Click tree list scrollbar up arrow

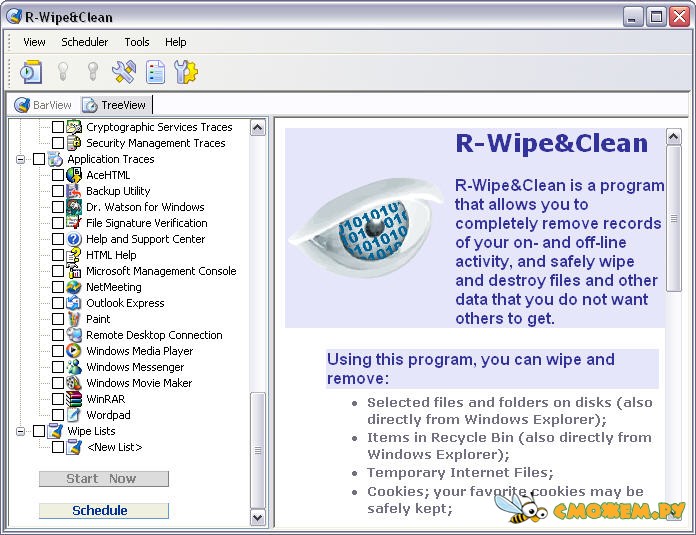click(258, 128)
